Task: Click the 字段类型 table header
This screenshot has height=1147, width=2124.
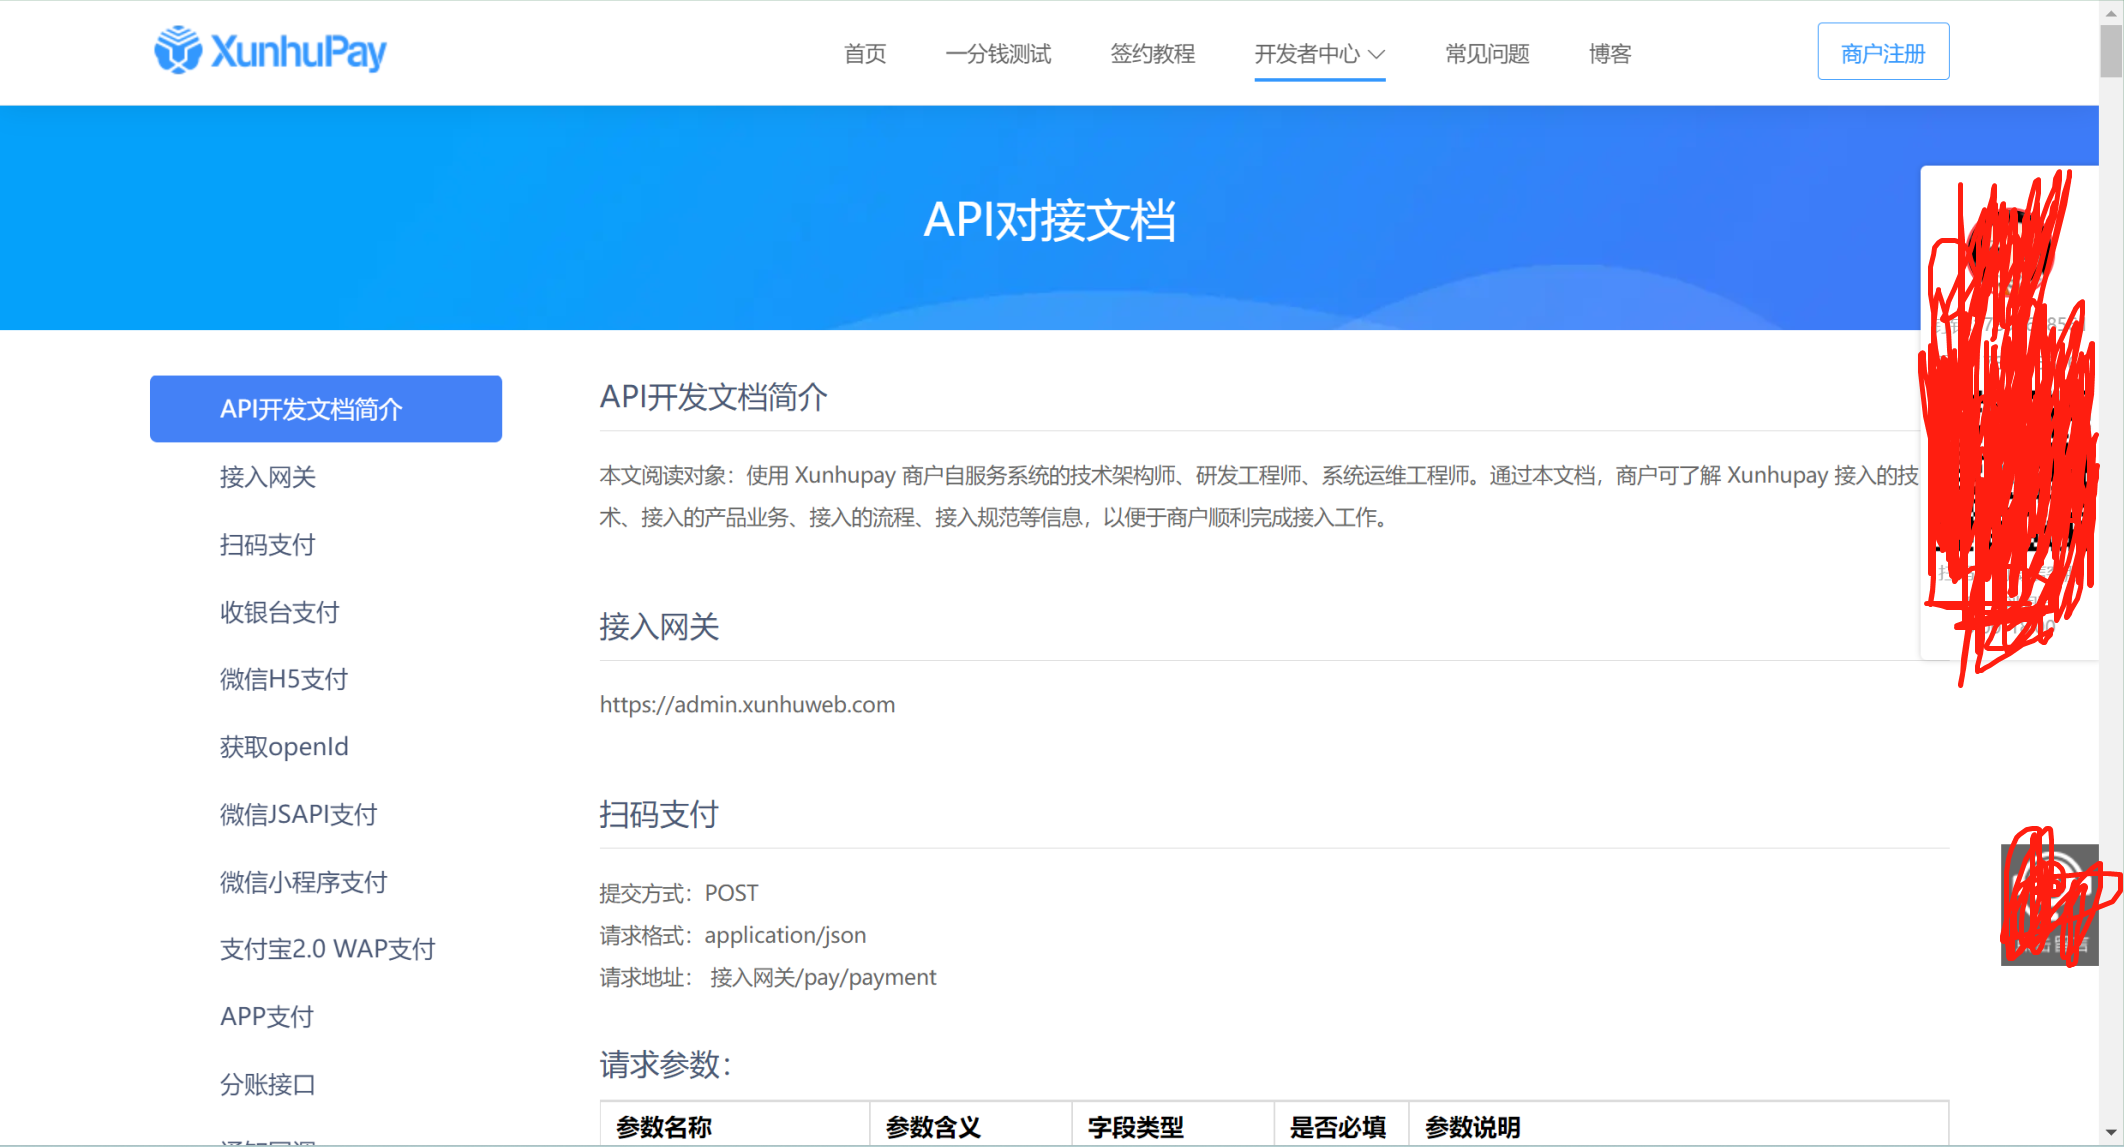Action: (1135, 1127)
